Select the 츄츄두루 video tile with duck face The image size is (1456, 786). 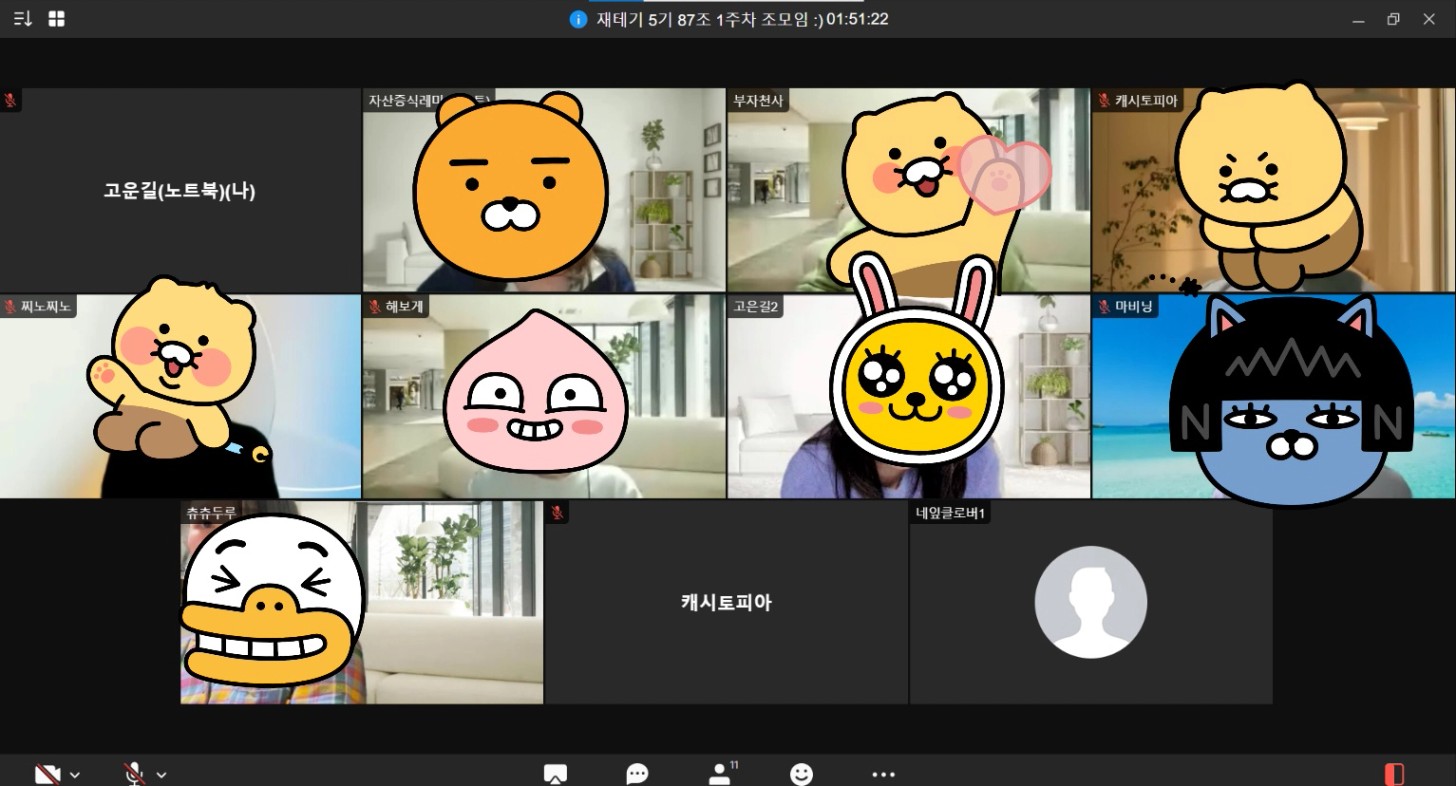coord(362,602)
